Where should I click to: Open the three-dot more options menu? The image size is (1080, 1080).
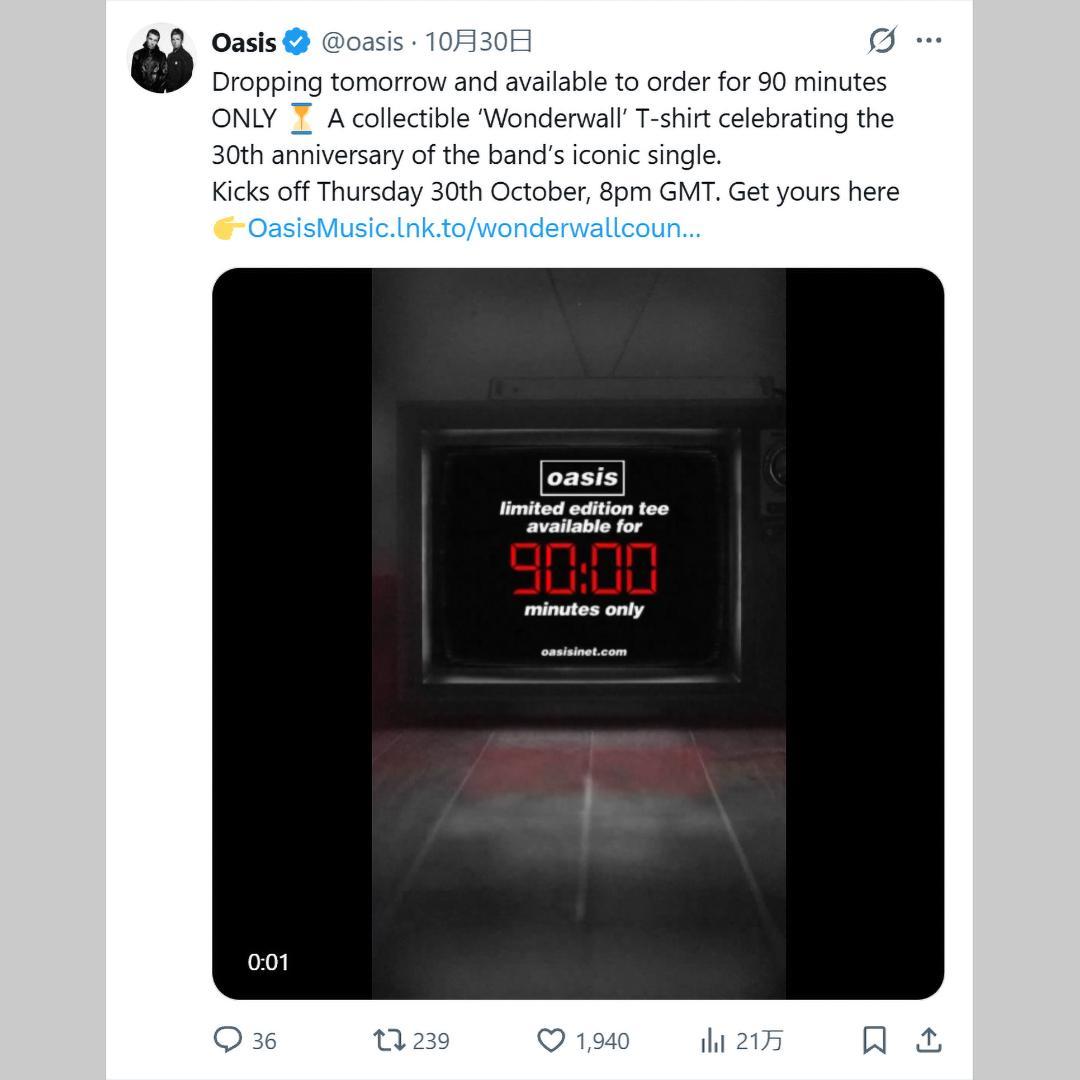(x=929, y=41)
